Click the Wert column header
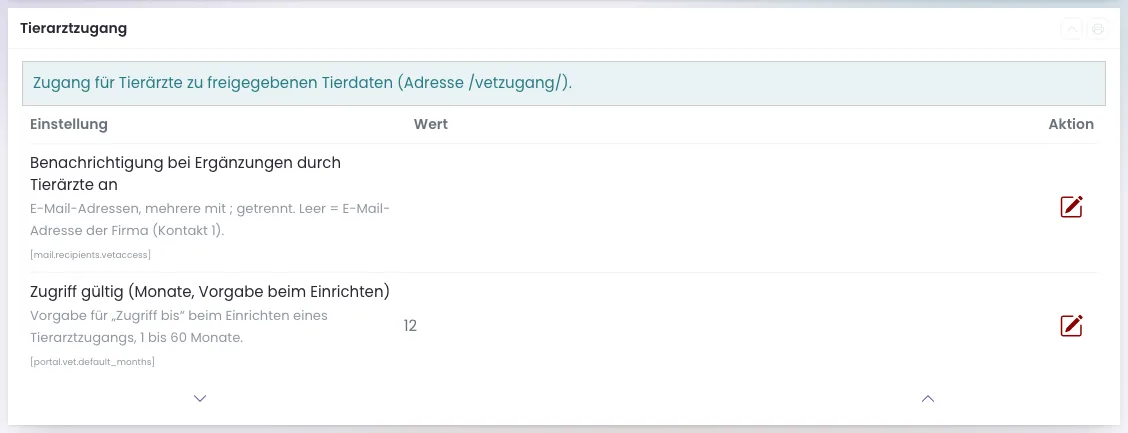Viewport: 1128px width, 433px height. coord(431,124)
